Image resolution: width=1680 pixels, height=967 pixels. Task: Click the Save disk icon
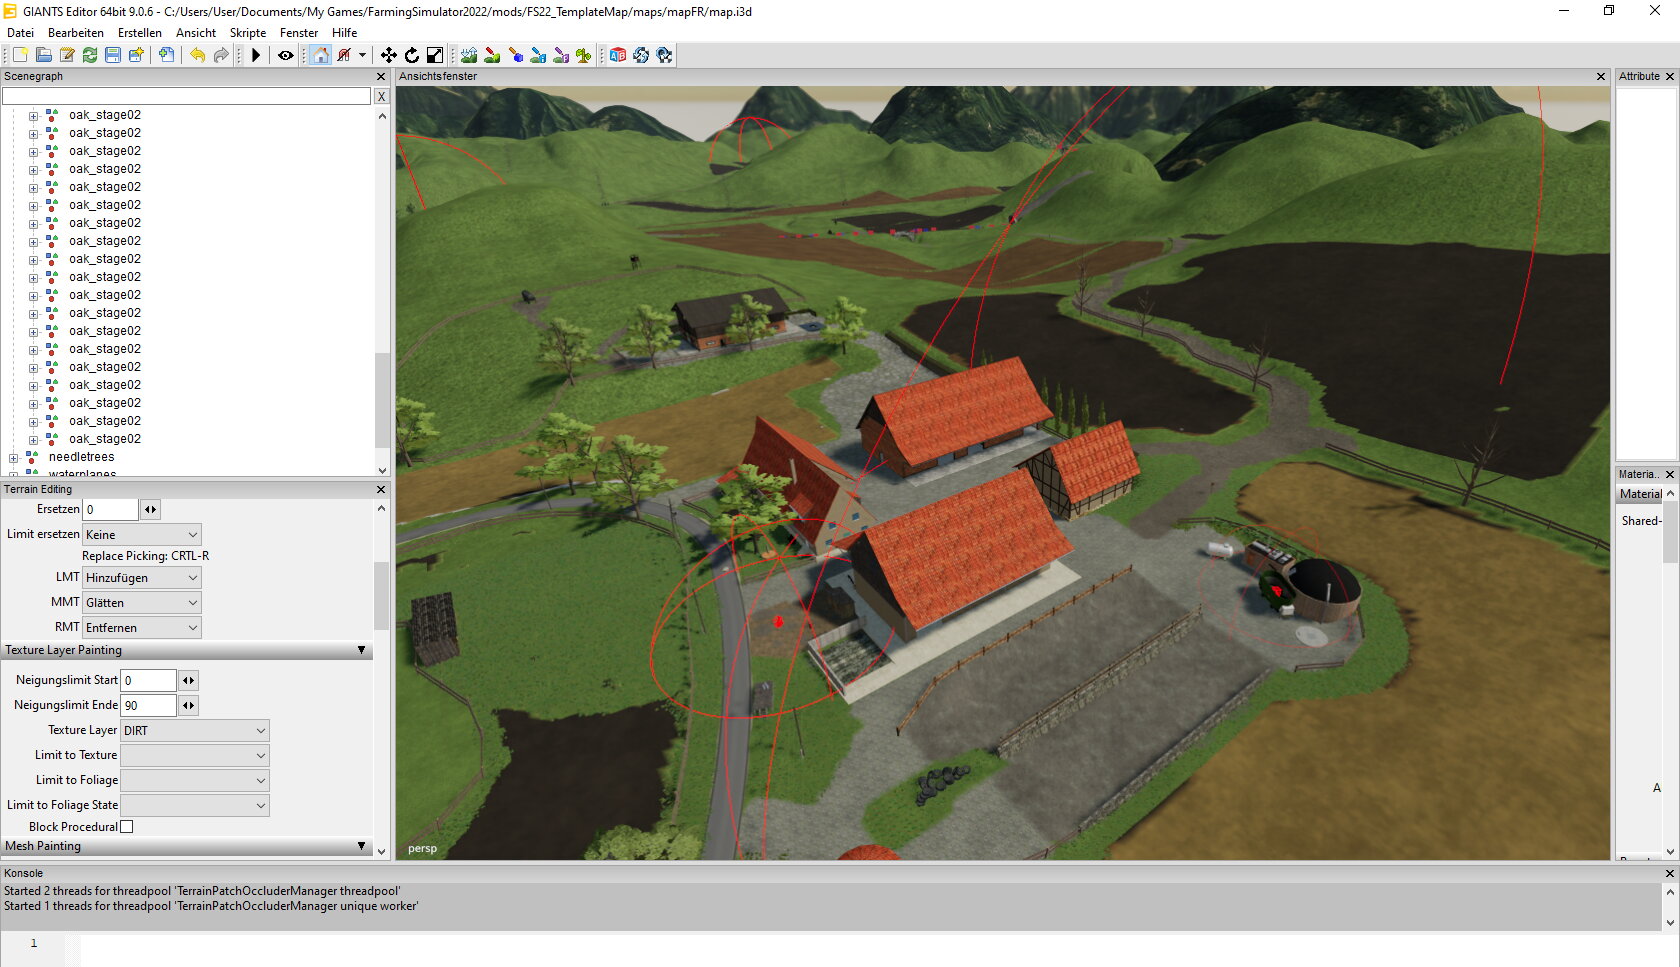pyautogui.click(x=112, y=55)
